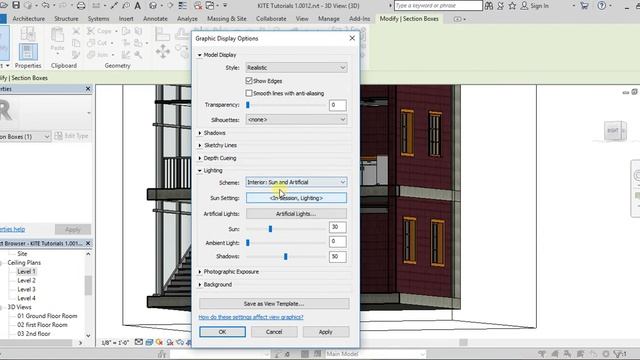Click Sign In user icon

pyautogui.click(x=524, y=6)
